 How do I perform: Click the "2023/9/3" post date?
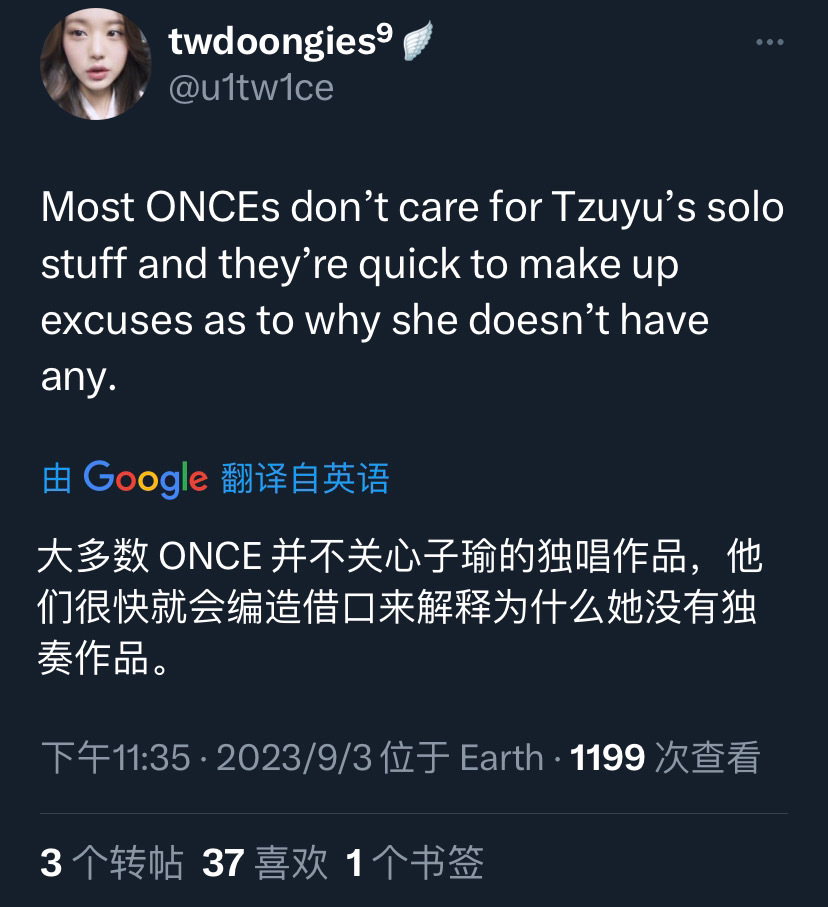tap(294, 757)
